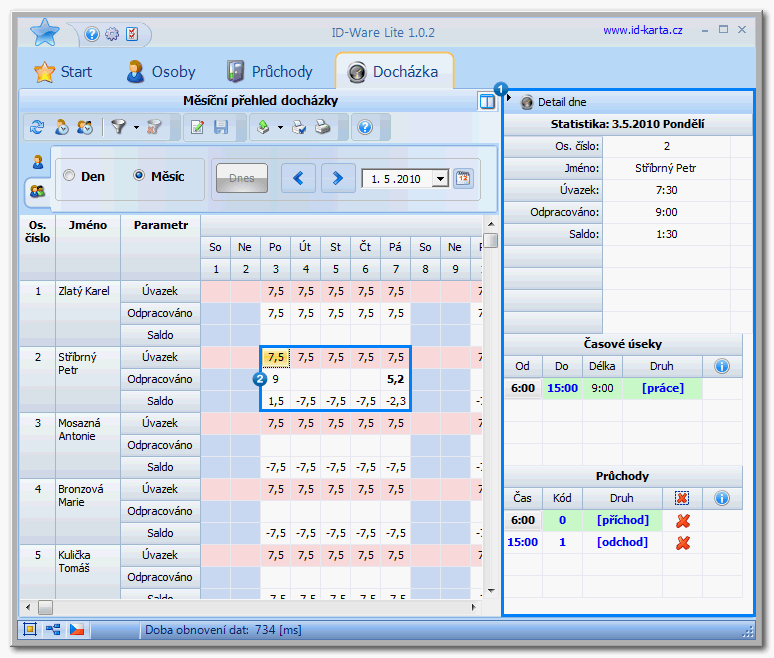Select highlighted 7,5 cell for Stříbrný Petr
The image size is (774, 658).
[x=275, y=357]
